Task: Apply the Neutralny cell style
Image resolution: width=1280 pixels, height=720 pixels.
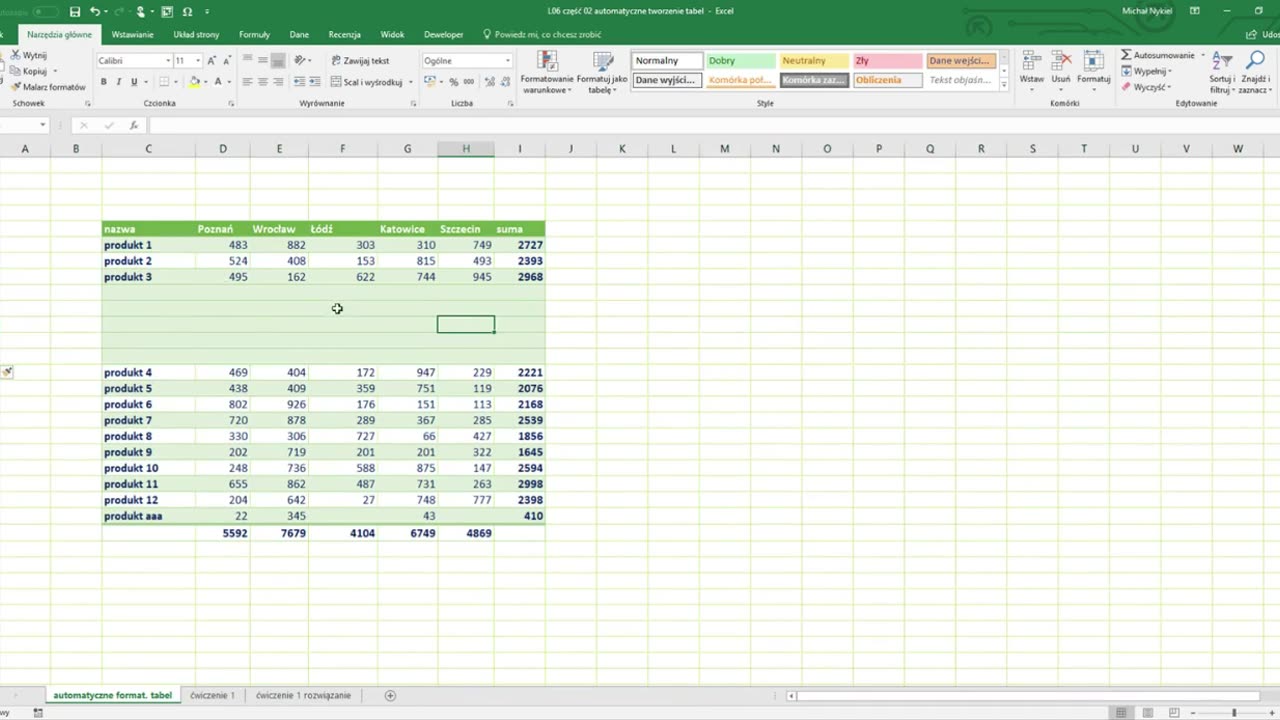Action: click(814, 61)
